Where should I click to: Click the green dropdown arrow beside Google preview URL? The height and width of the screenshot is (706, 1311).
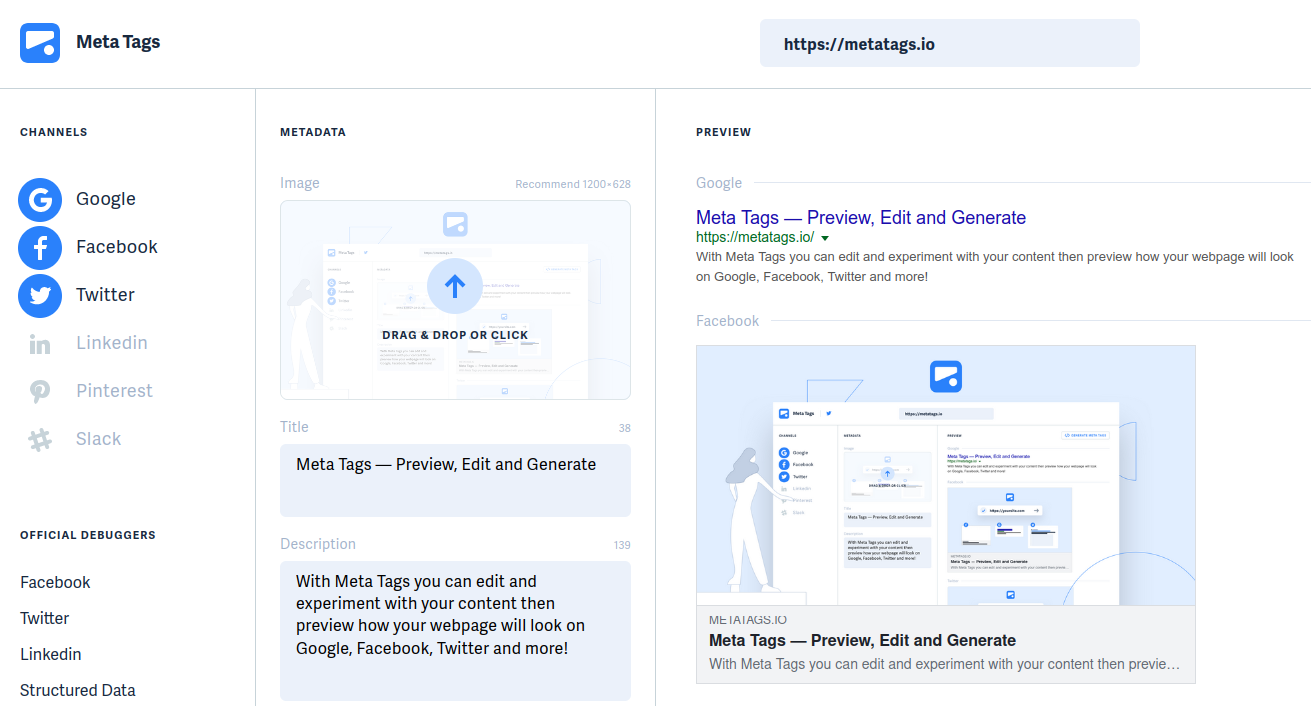coord(825,238)
